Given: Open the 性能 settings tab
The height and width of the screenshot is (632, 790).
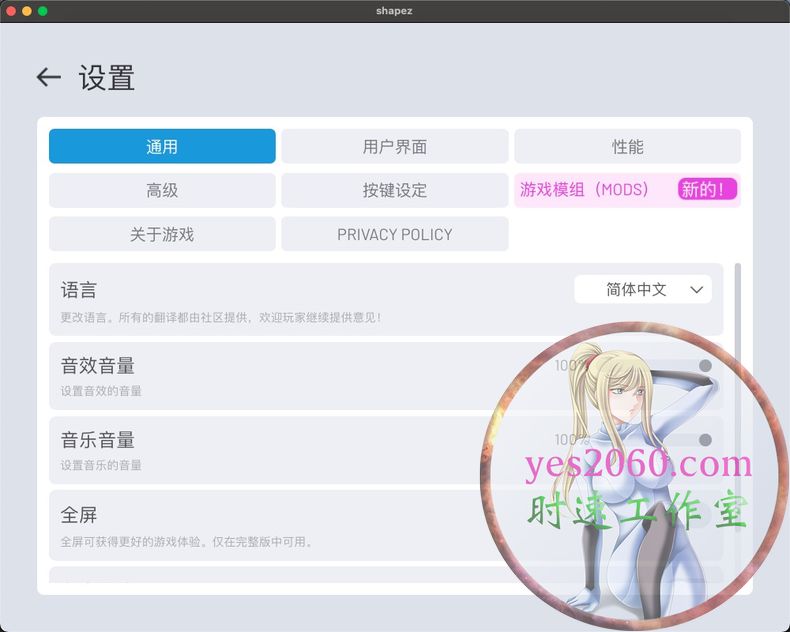Looking at the screenshot, I should [x=627, y=146].
